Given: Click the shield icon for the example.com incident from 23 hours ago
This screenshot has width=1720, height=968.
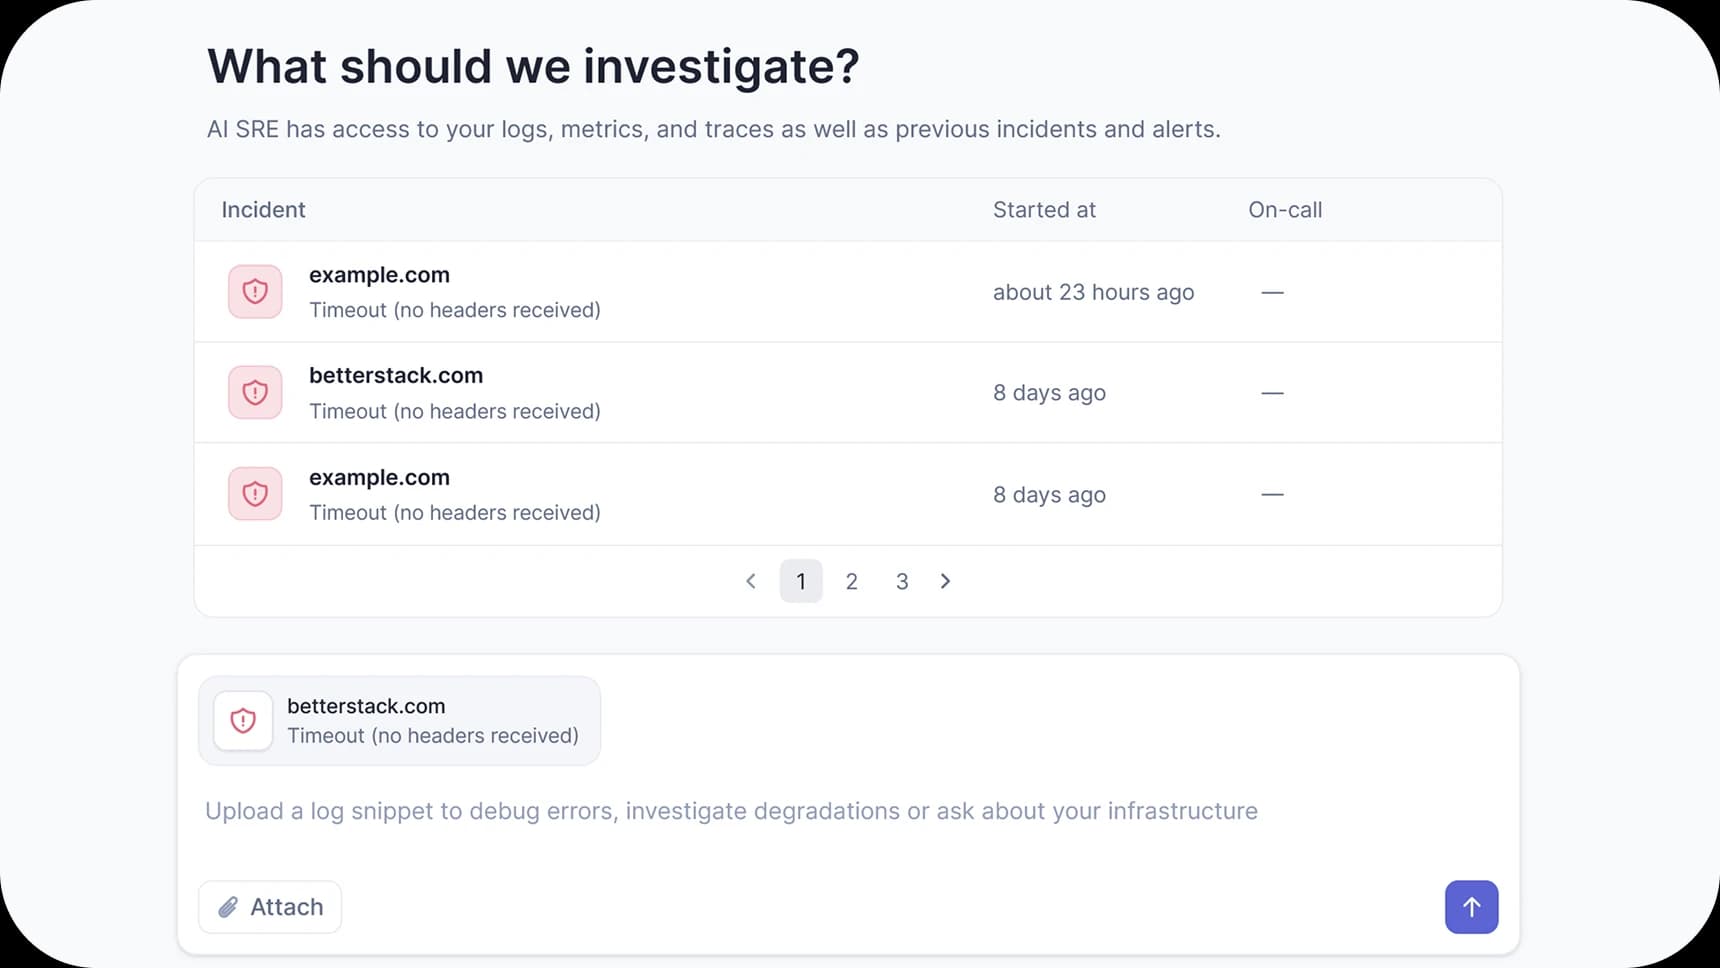Looking at the screenshot, I should [x=255, y=291].
